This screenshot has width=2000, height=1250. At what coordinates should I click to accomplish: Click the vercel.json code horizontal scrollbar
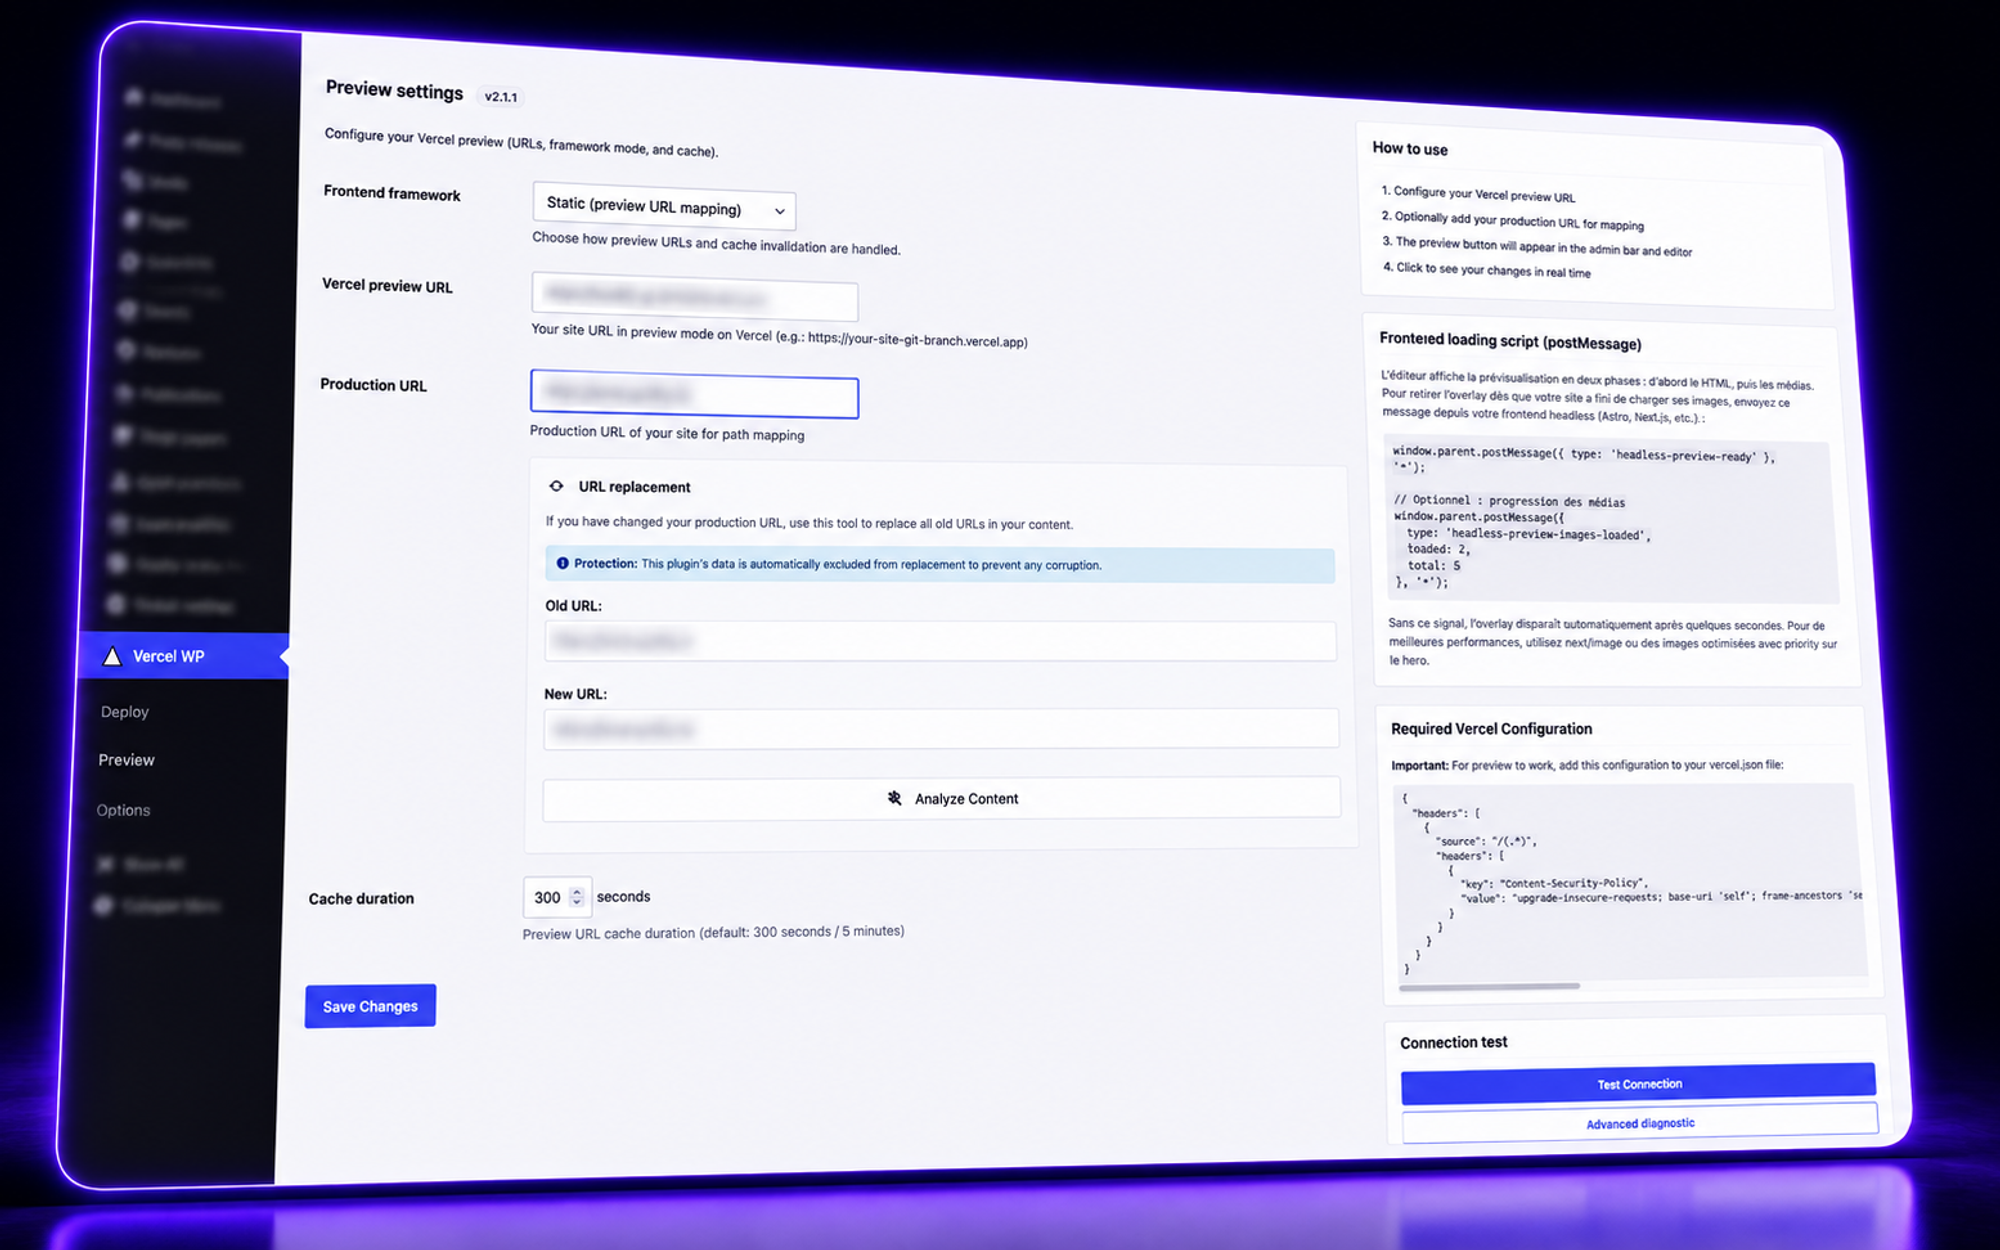pyautogui.click(x=1489, y=986)
